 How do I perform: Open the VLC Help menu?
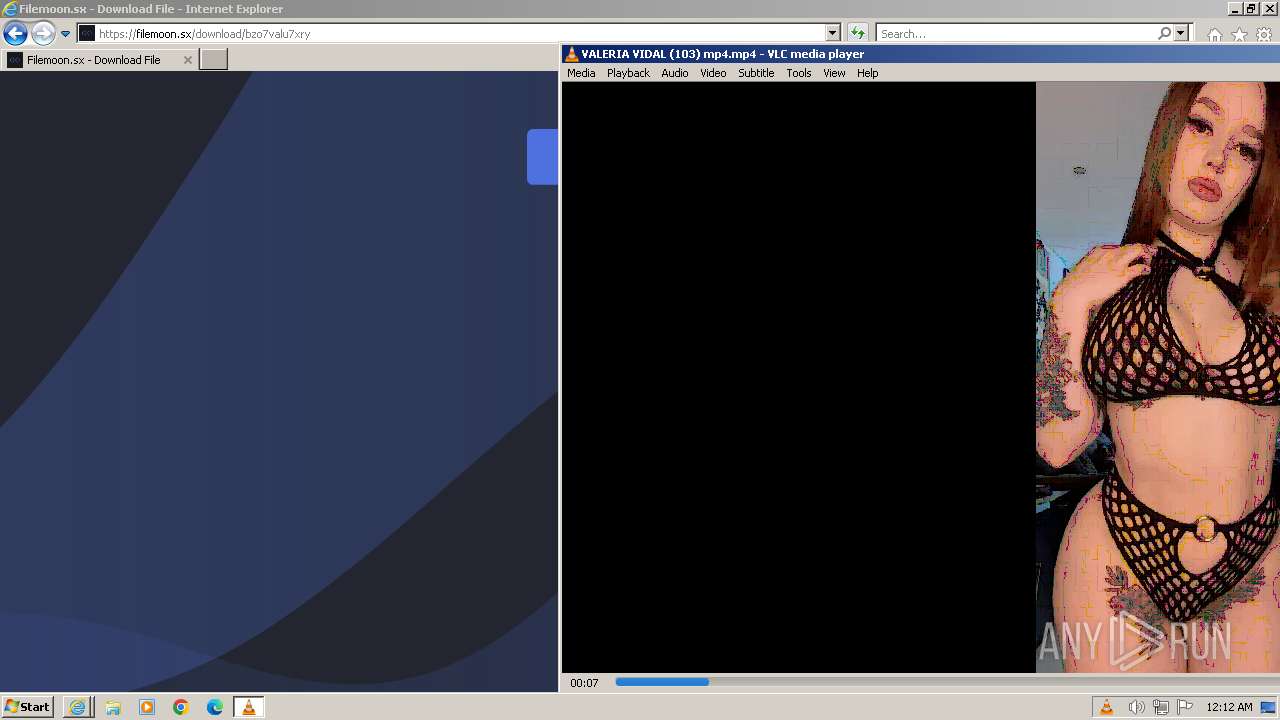click(867, 73)
